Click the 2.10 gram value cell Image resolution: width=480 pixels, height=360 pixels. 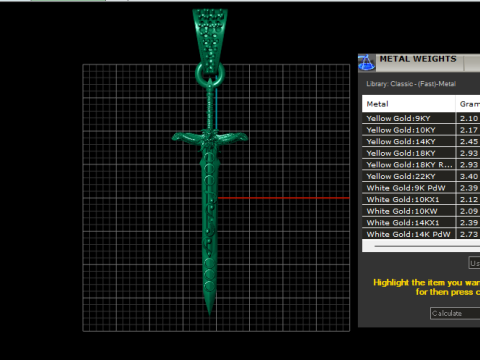[468, 118]
